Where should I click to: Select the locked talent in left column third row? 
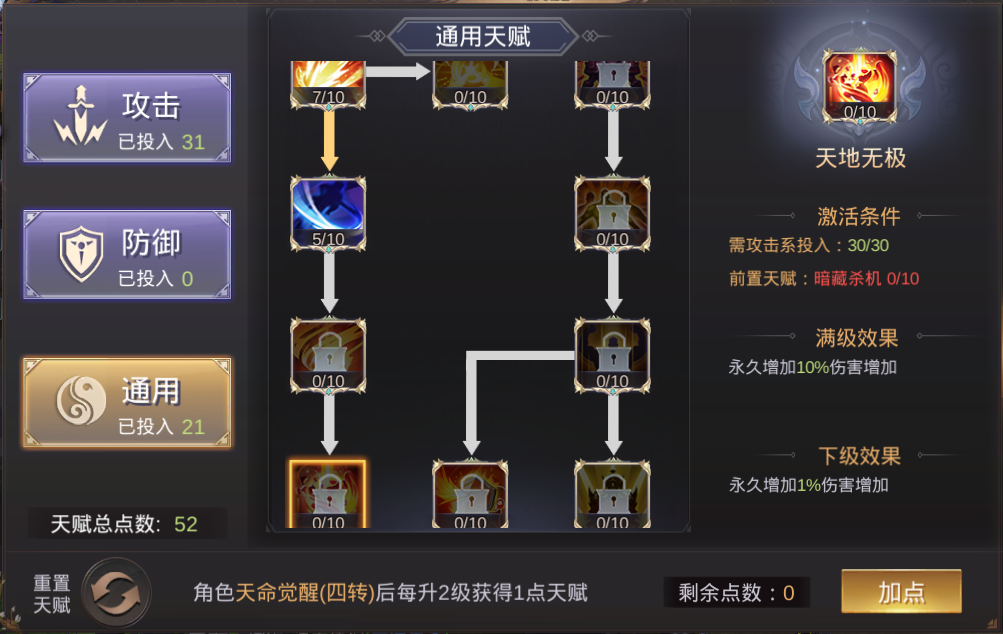[328, 355]
